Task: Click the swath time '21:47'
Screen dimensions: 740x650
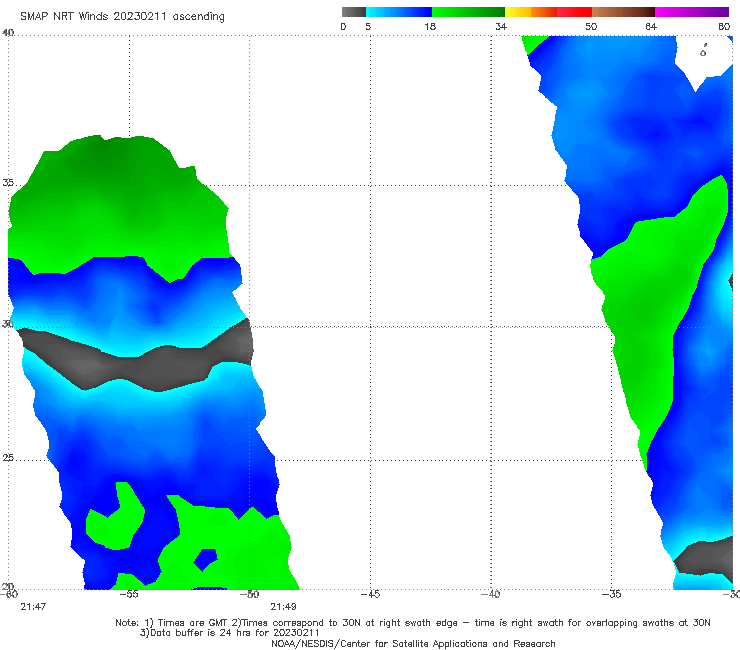Action: 33,607
